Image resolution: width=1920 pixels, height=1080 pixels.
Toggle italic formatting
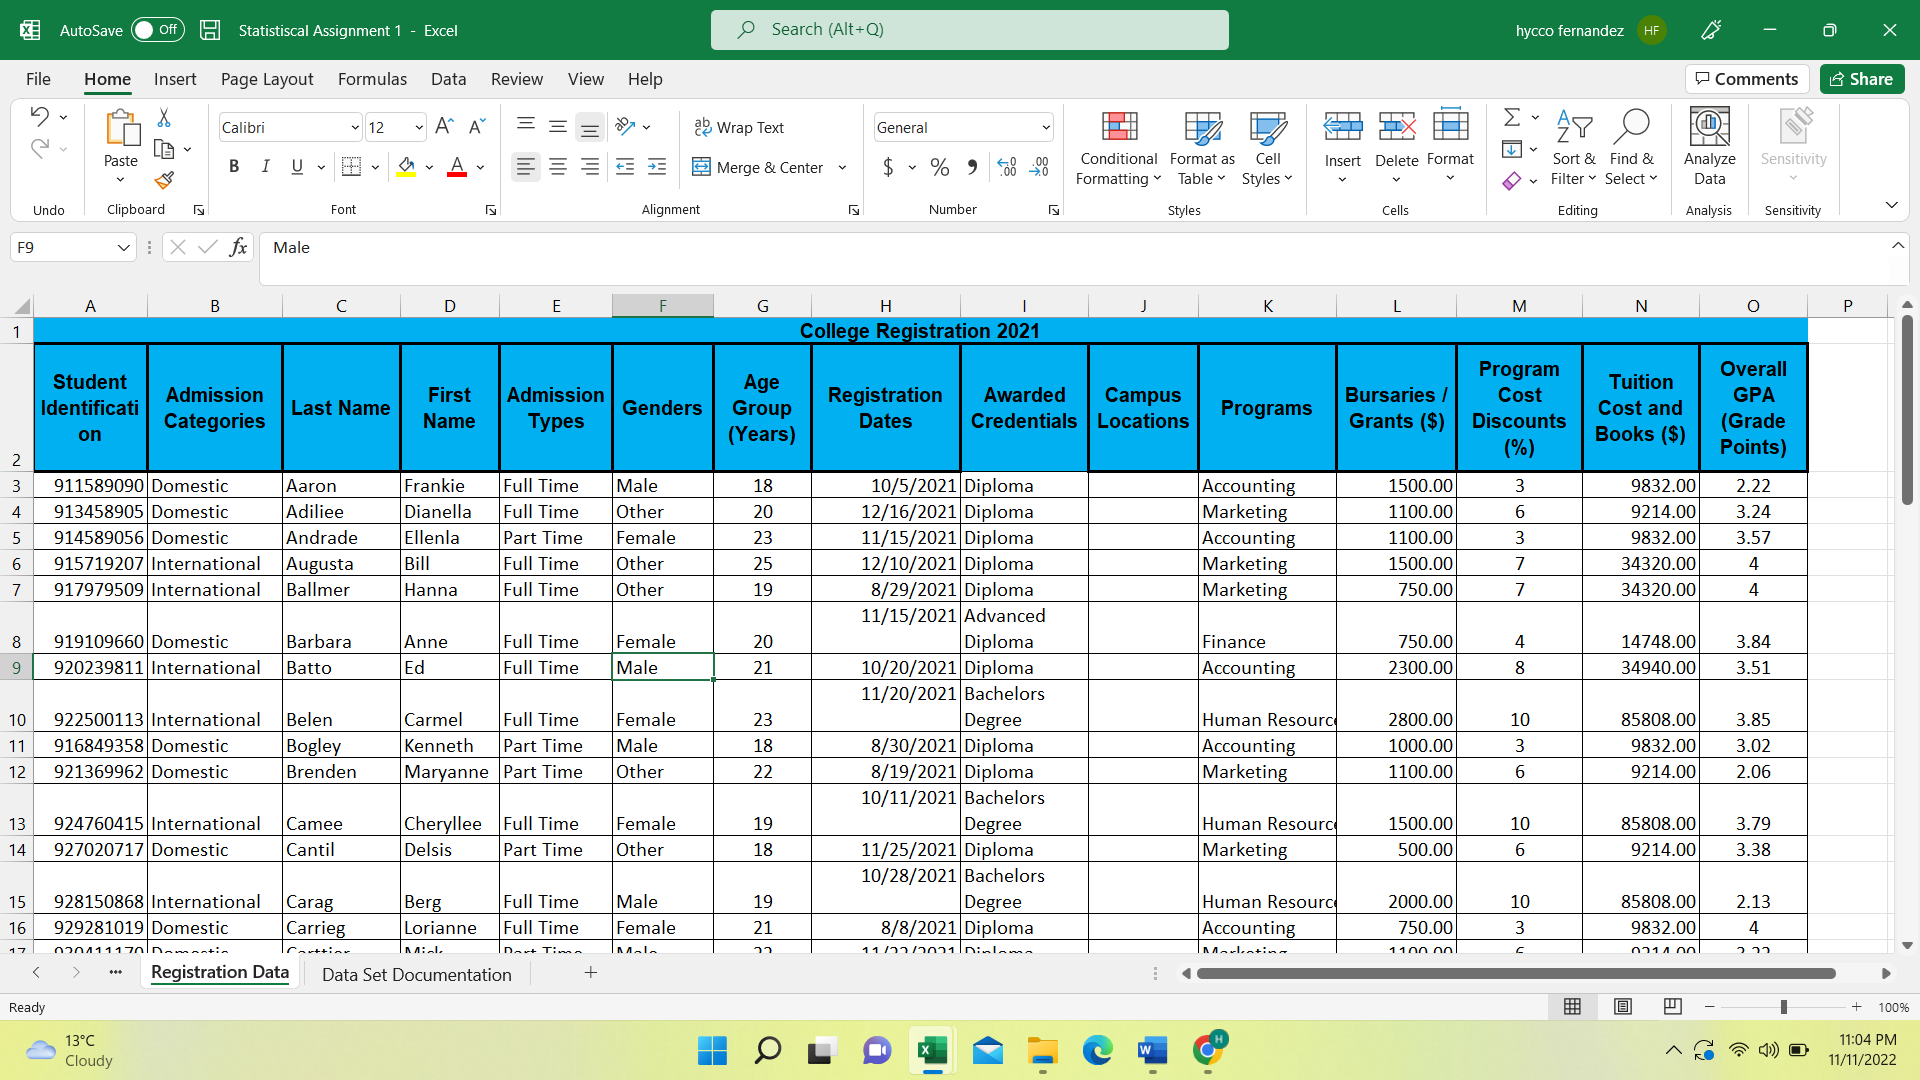265,166
